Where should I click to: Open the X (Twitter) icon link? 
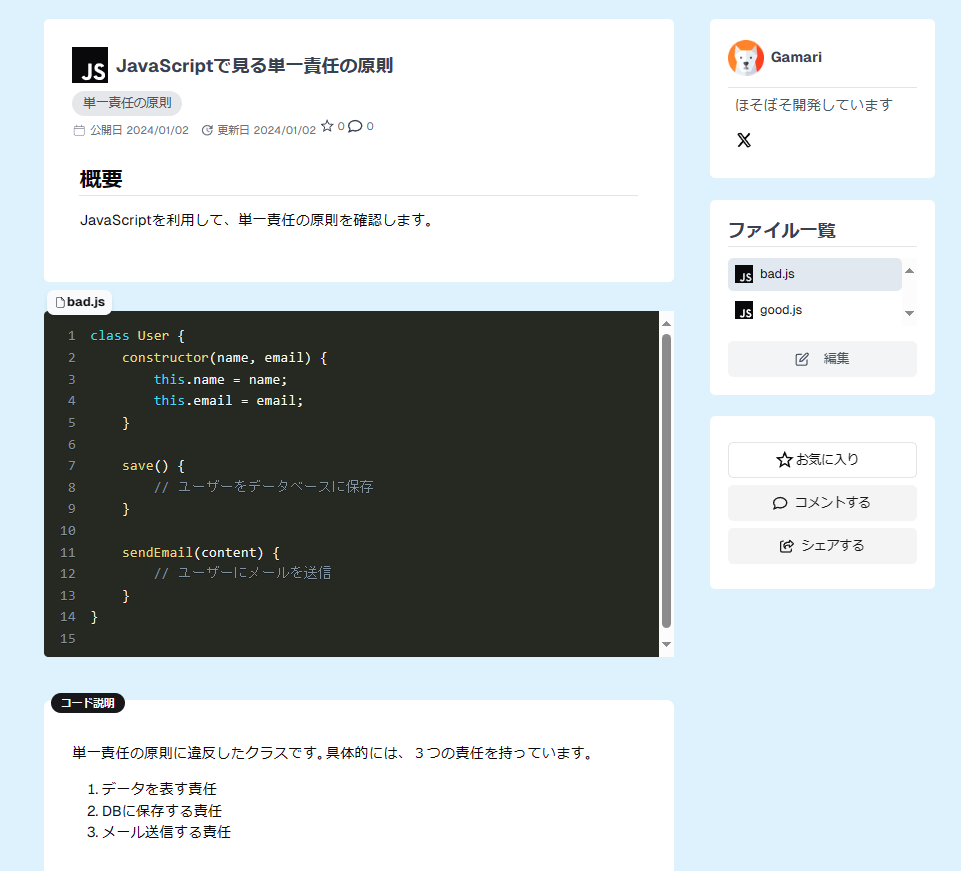click(743, 140)
